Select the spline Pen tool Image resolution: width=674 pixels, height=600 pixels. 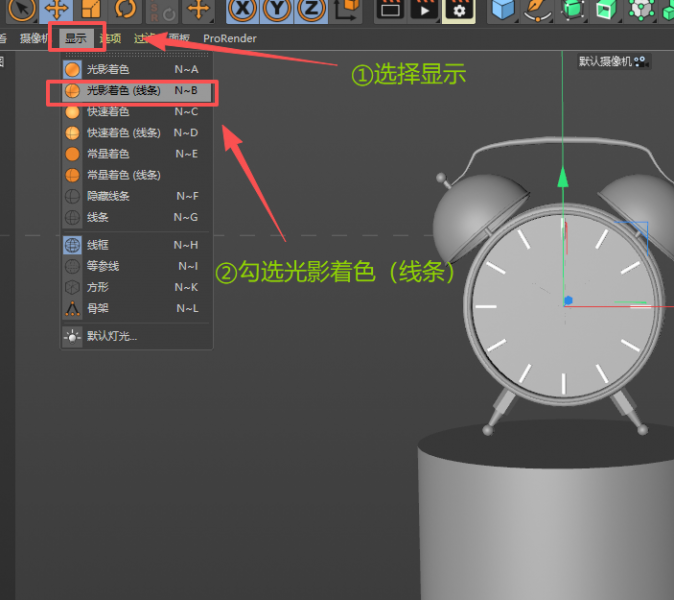(537, 9)
